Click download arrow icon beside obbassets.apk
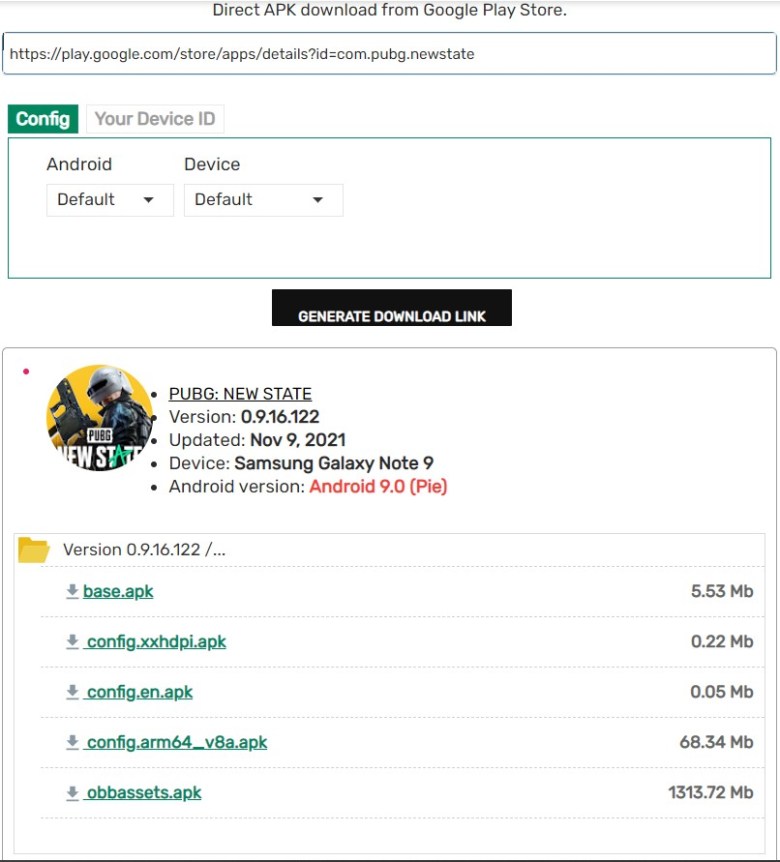780x862 pixels. (x=72, y=793)
